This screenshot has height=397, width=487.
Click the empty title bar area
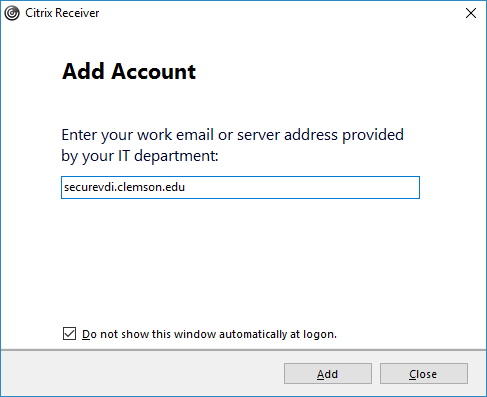point(280,13)
